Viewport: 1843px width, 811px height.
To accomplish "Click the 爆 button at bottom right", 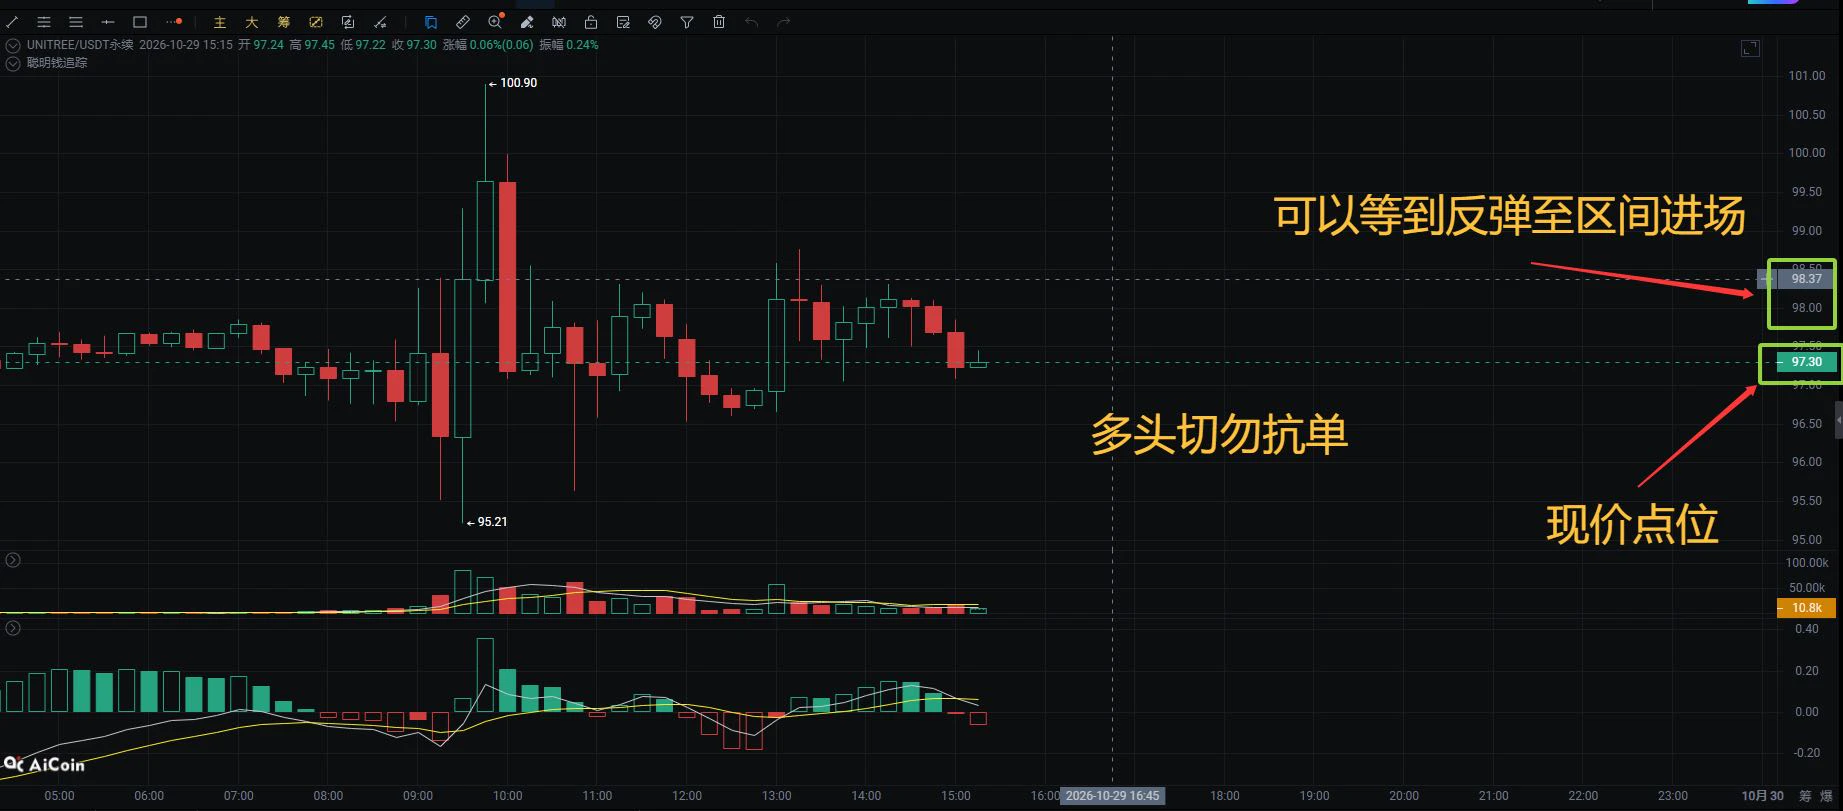I will coord(1826,796).
